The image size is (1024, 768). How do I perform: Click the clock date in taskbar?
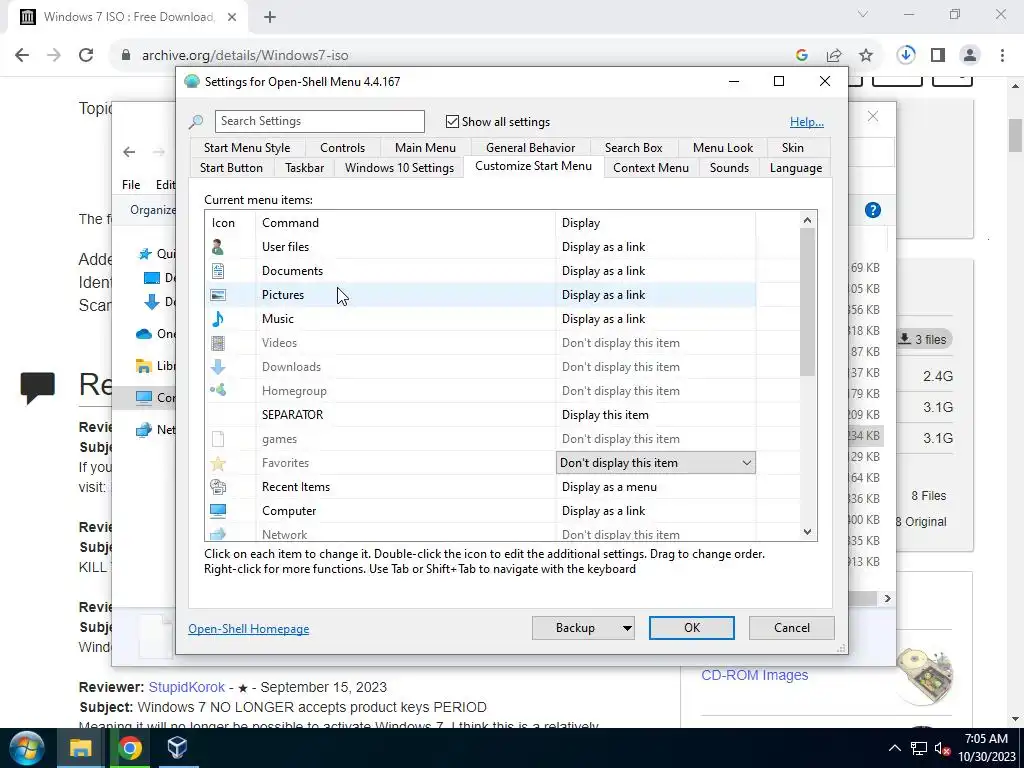[x=987, y=757]
